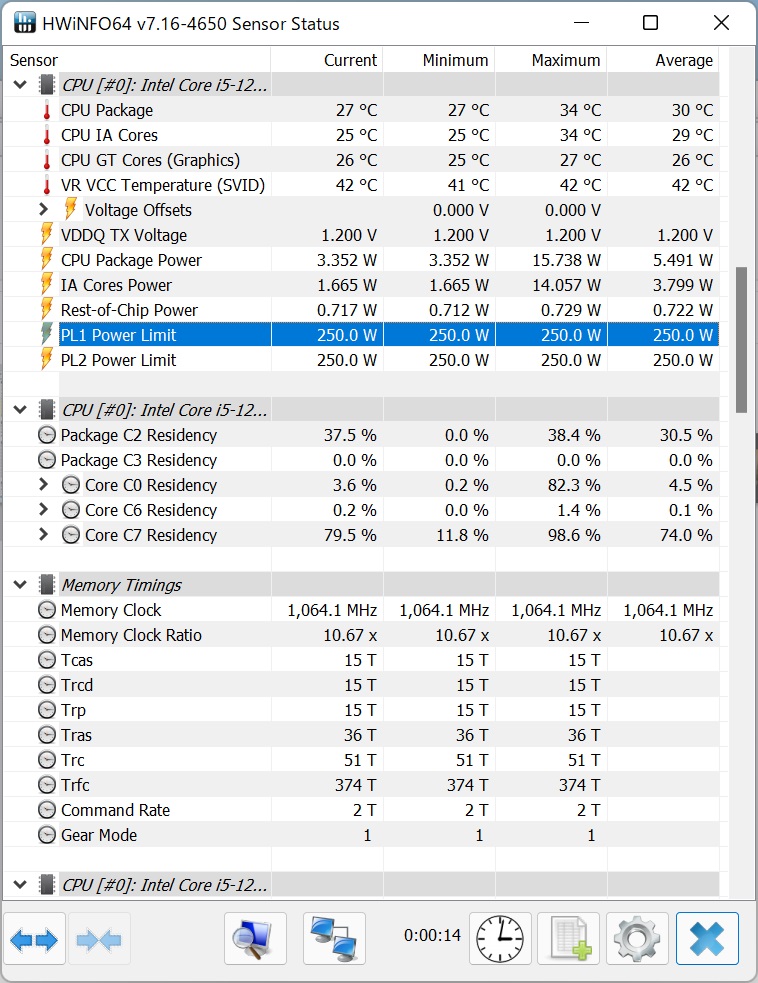Start logging with the sheet-plus icon
Viewport: 758px width, 983px height.
pyautogui.click(x=568, y=939)
